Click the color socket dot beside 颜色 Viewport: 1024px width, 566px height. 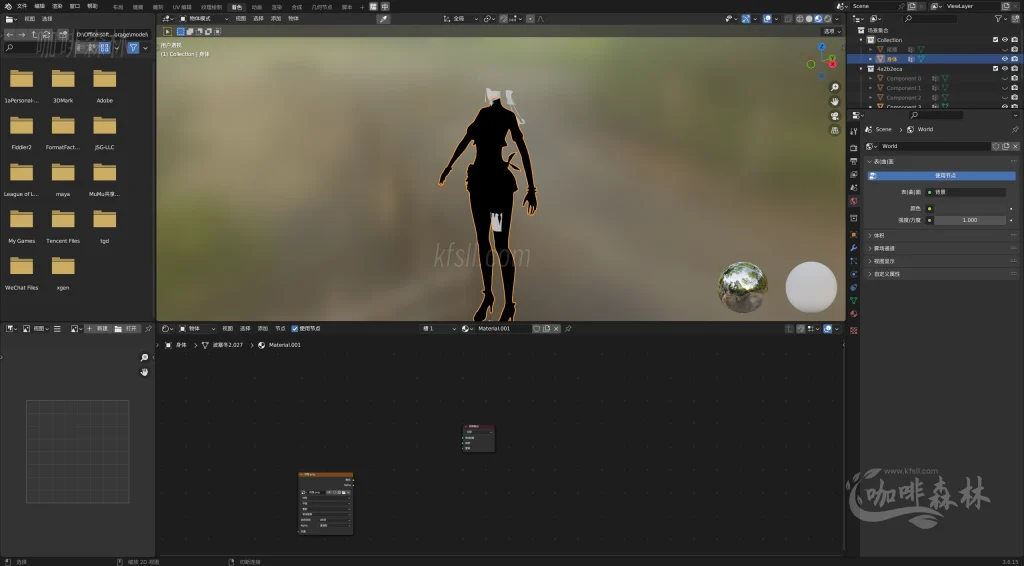(929, 209)
